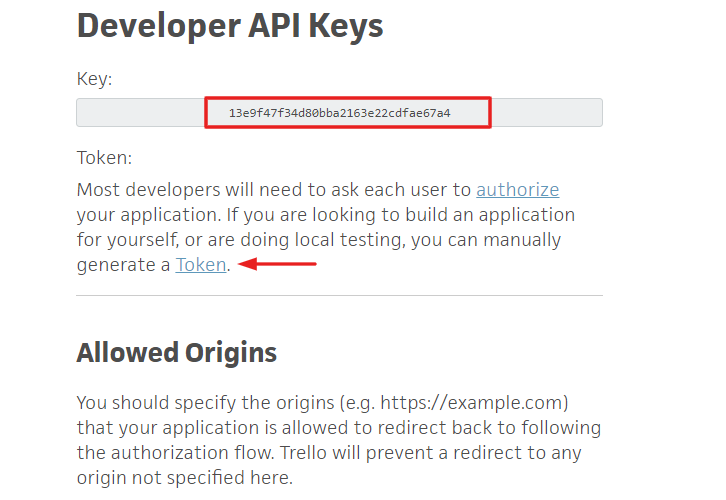Click the empty left side of the key field
Image resolution: width=726 pixels, height=500 pixels.
(x=140, y=113)
